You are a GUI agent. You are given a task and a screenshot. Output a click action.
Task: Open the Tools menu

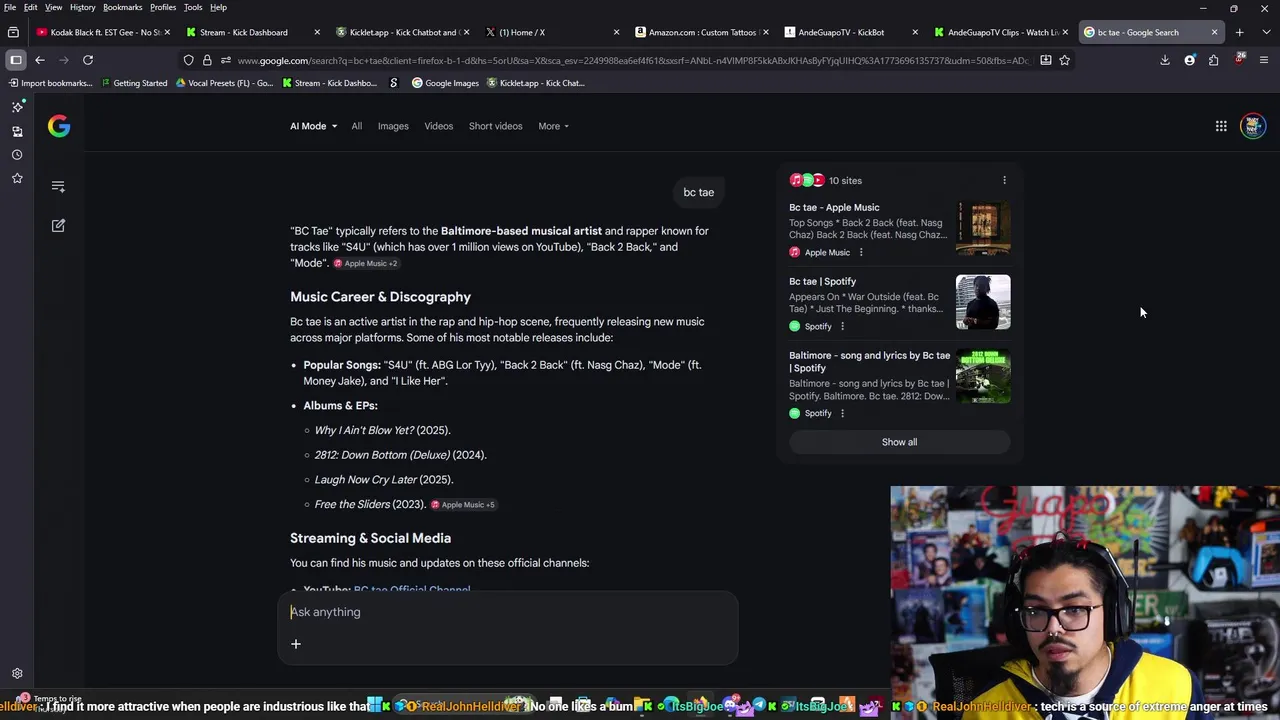point(193,7)
